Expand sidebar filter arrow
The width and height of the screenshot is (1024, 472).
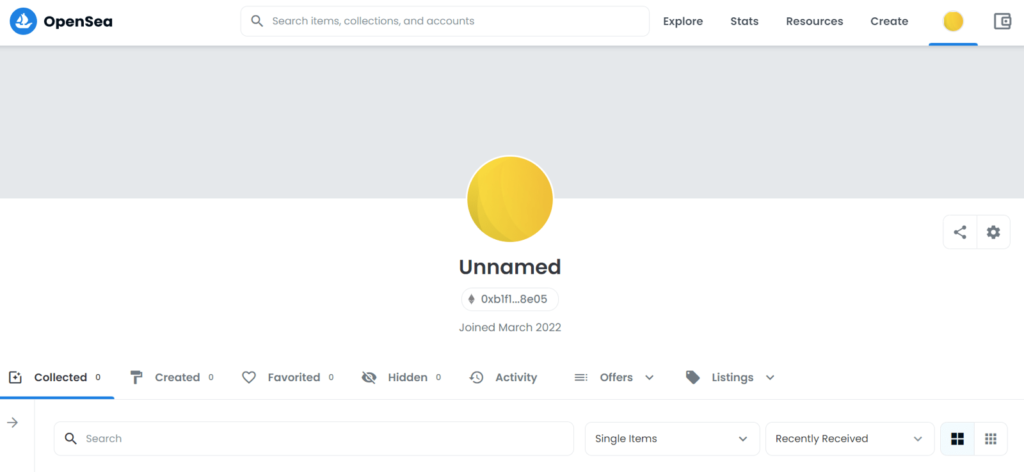coord(12,423)
